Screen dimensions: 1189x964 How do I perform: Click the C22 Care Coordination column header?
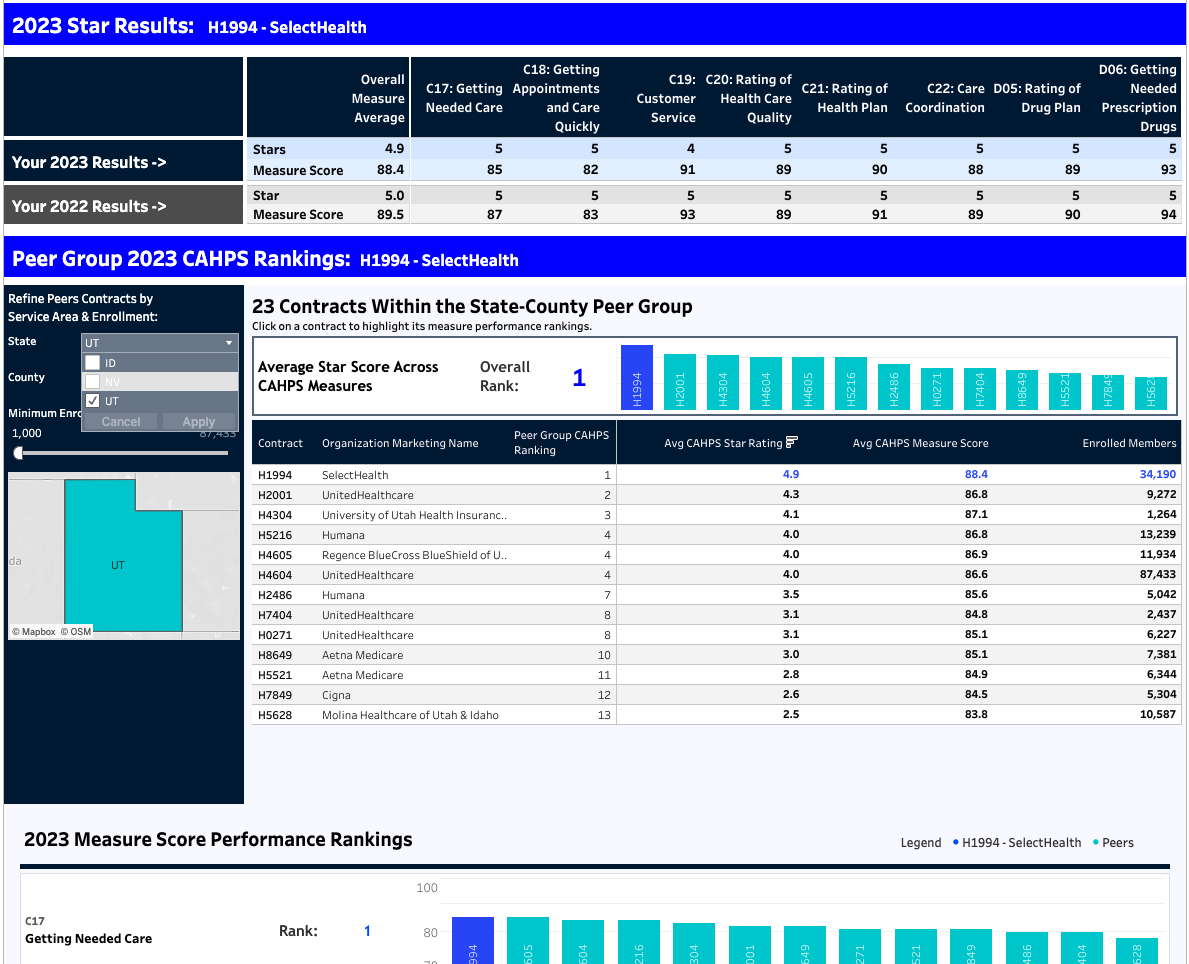coord(945,98)
